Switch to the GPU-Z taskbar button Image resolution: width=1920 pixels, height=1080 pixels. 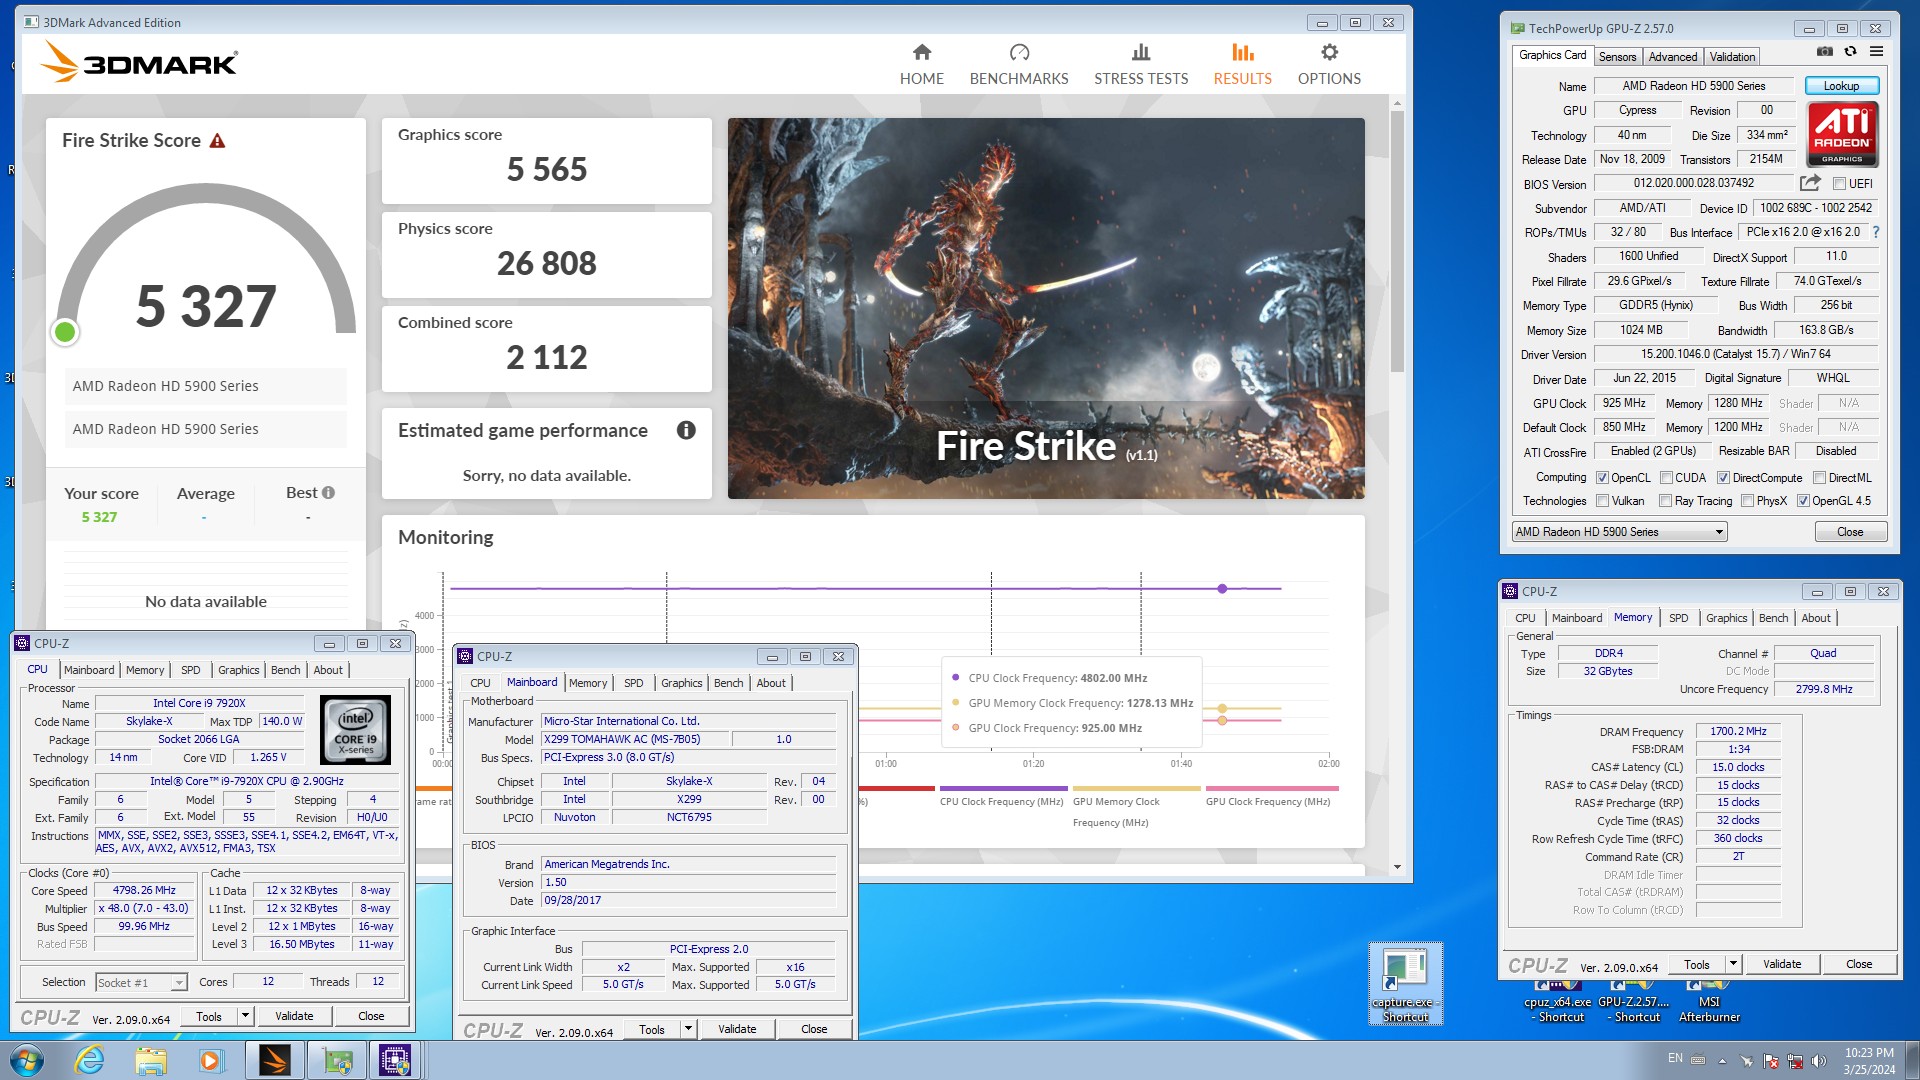(337, 1060)
